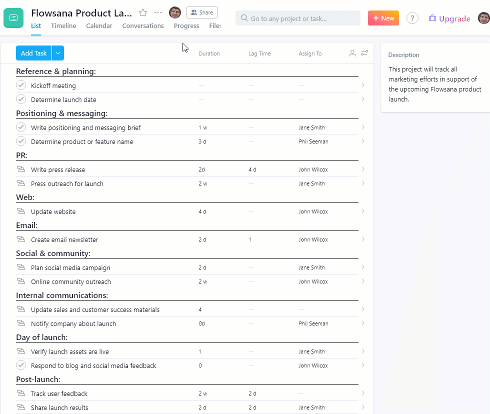Click the Social & community section heading
This screenshot has height=414, width=490.
[x=53, y=253]
